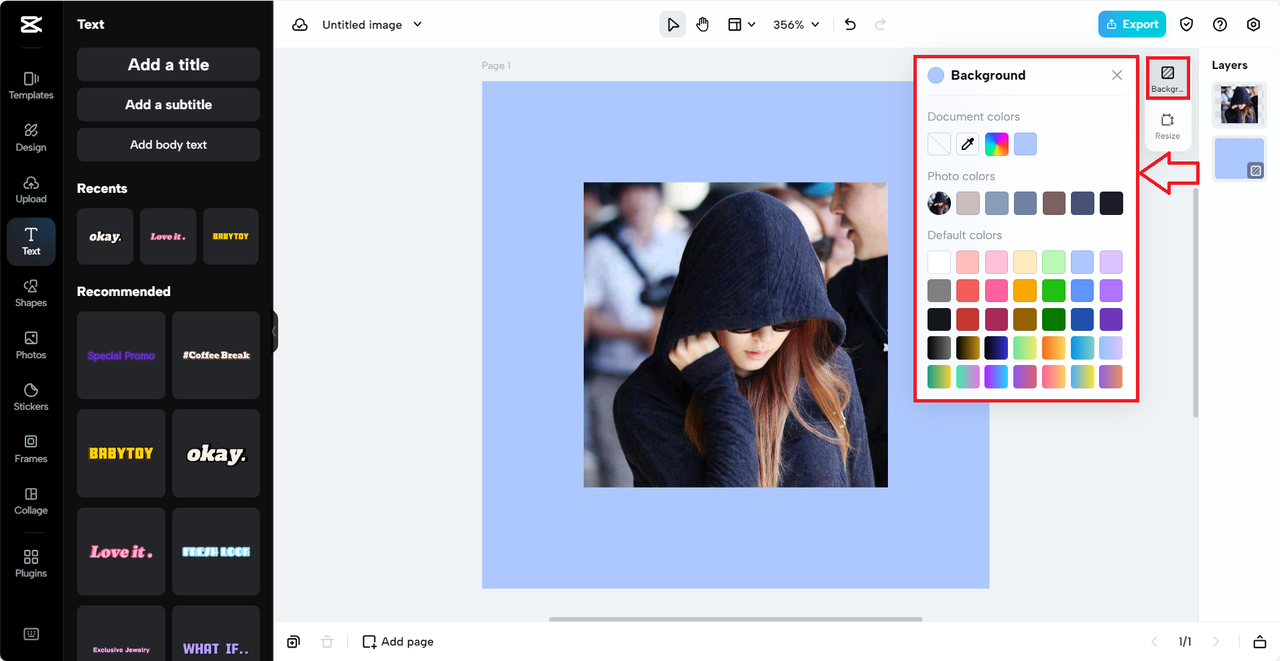This screenshot has height=661, width=1280.
Task: Click the photo thumbnail in Photo colors
Action: [939, 203]
